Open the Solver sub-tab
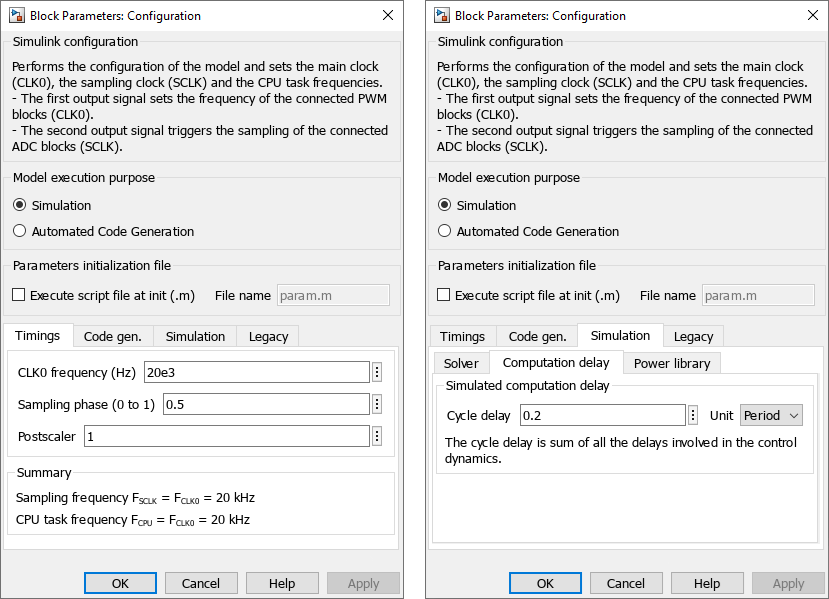Image resolution: width=829 pixels, height=599 pixels. 461,363
